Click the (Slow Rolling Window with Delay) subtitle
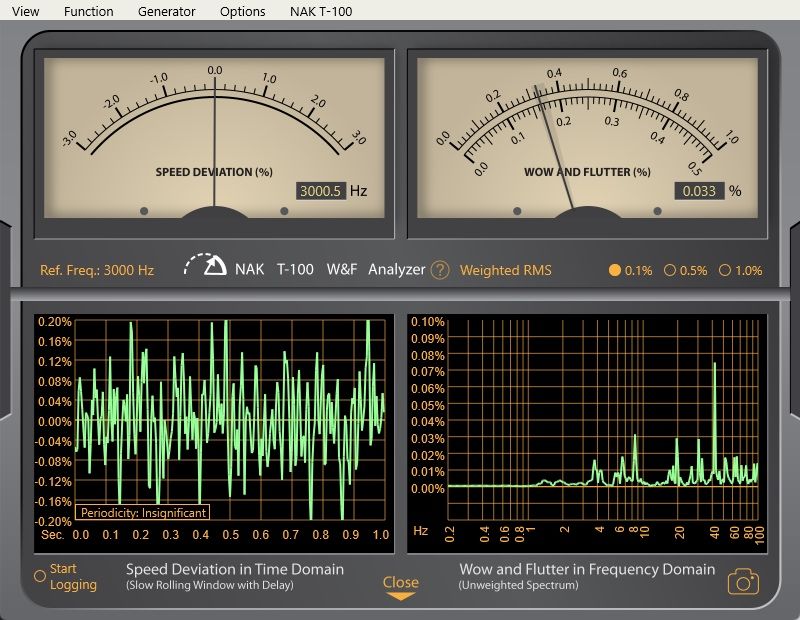 (210, 585)
